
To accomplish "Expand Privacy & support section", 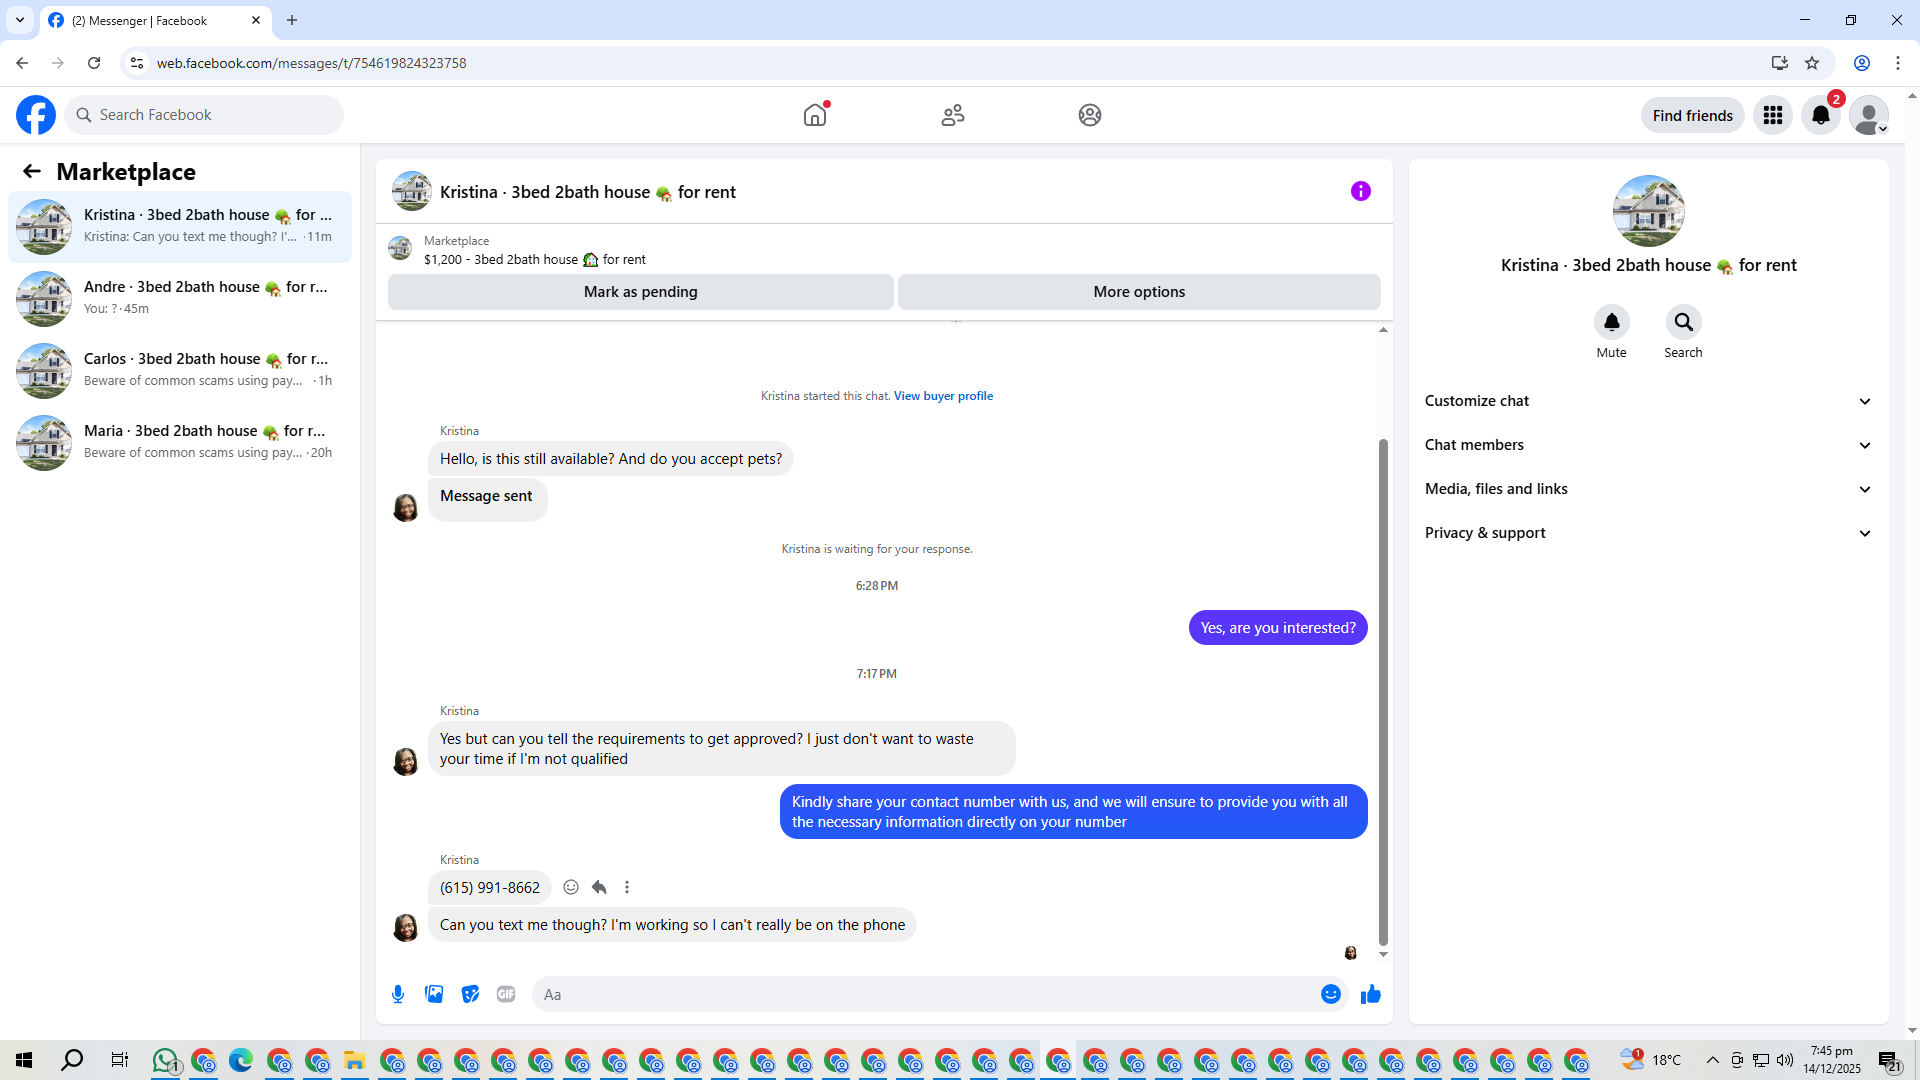I will pyautogui.click(x=1648, y=533).
